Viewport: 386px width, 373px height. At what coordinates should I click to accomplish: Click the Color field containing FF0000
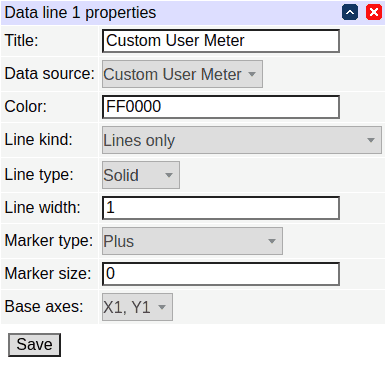coord(221,107)
